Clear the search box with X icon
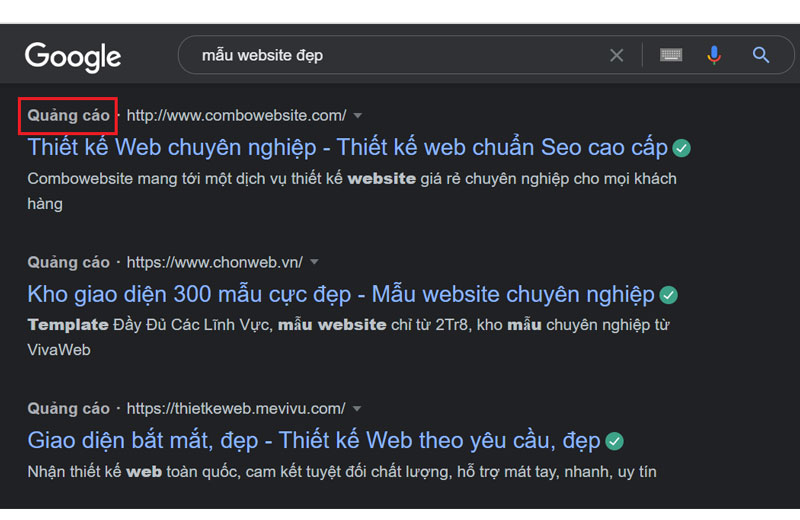Screen dimensions: 800x520 (616, 55)
